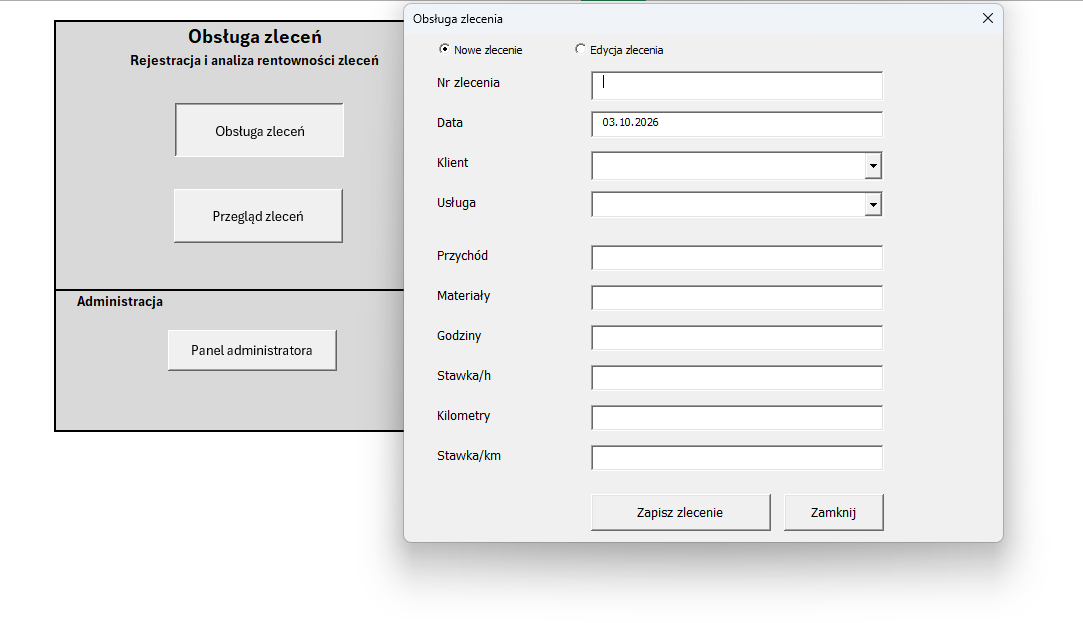1083x623 pixels.
Task: Select the Materiały input box
Action: 737,298
